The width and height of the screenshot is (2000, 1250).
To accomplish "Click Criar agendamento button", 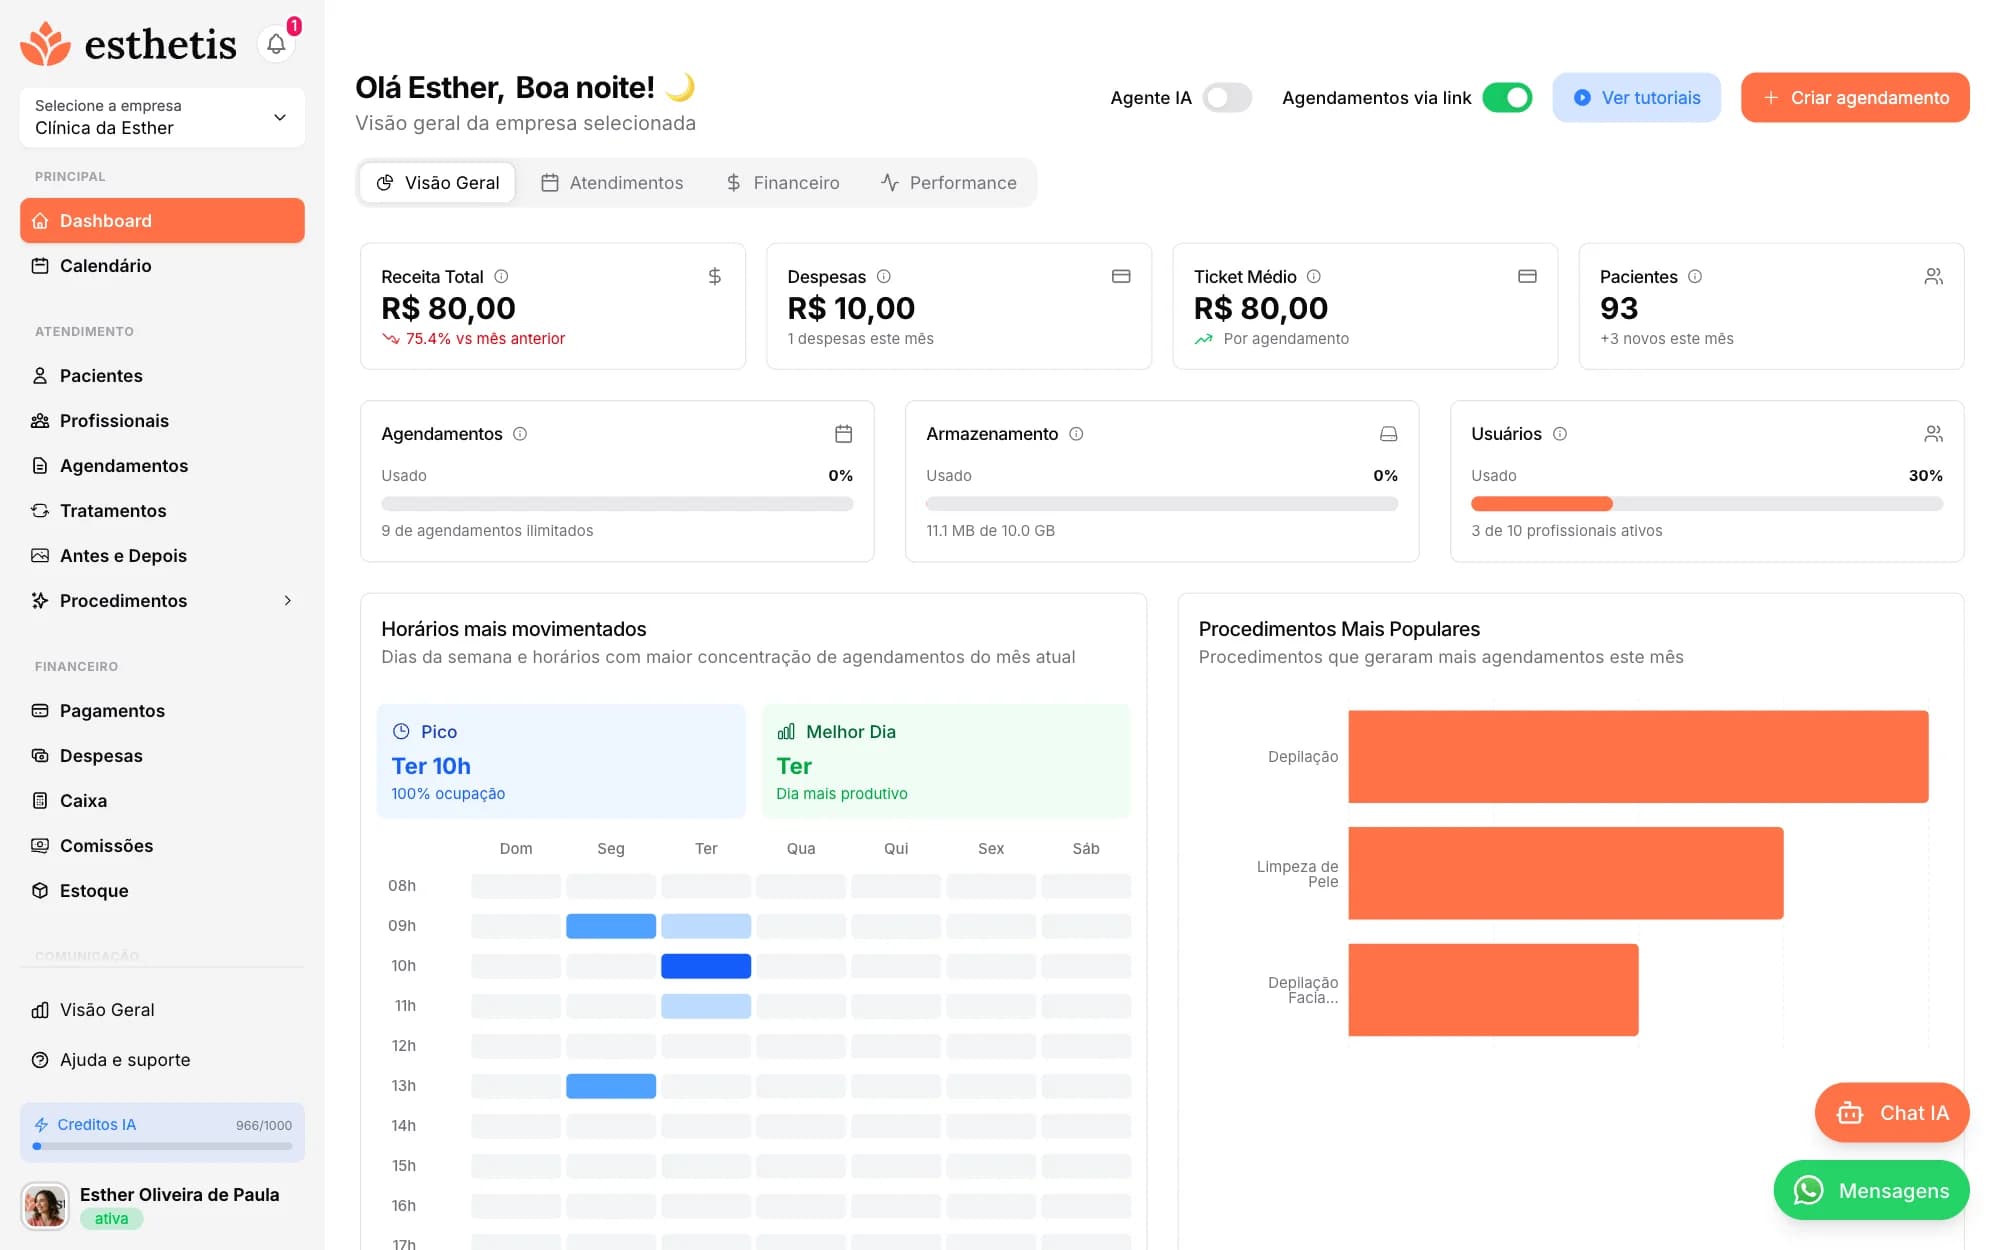I will point(1855,97).
